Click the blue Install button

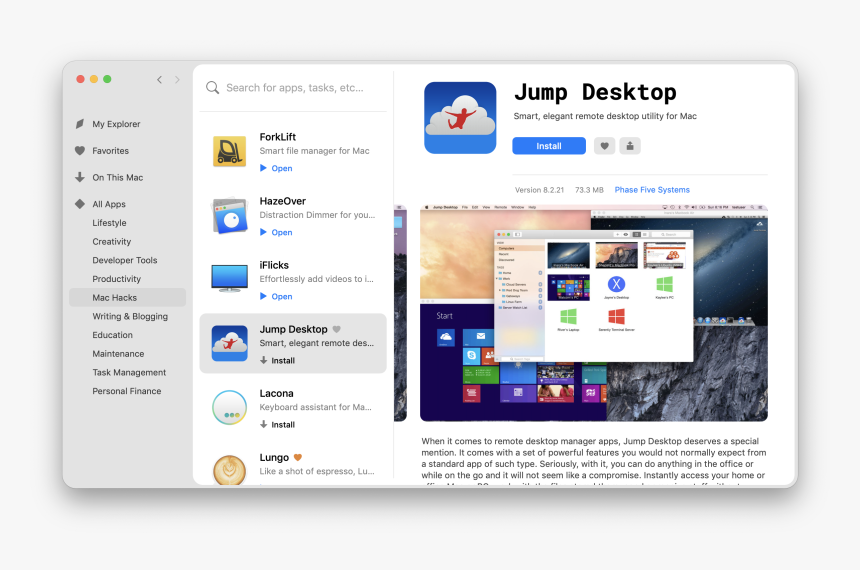tap(549, 146)
